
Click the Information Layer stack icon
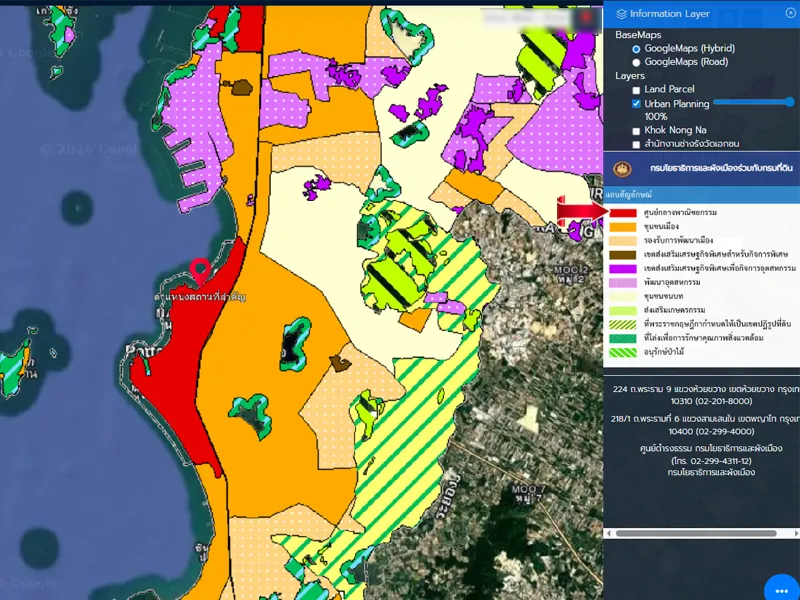click(x=621, y=14)
